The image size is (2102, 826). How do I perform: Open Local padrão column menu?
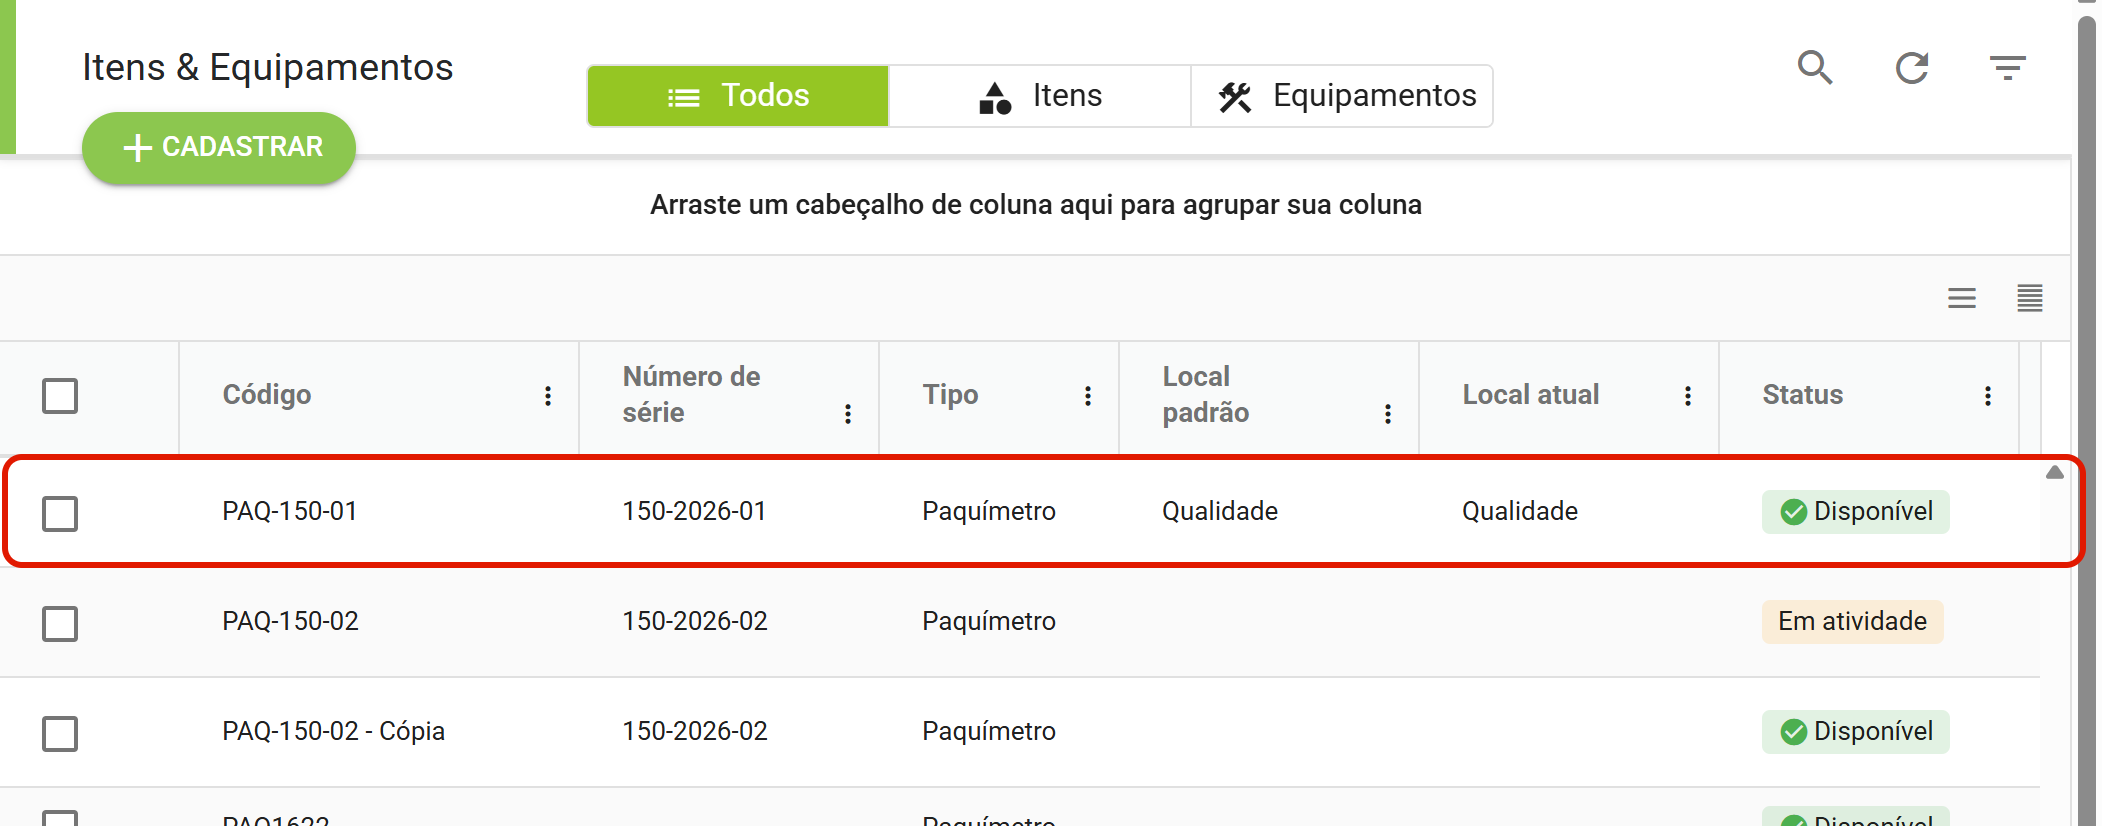pos(1388,414)
